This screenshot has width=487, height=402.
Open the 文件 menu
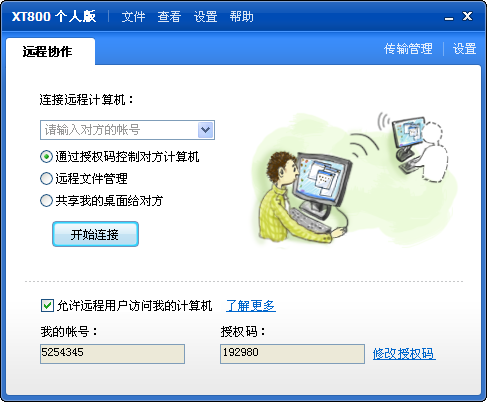pyautogui.click(x=133, y=17)
